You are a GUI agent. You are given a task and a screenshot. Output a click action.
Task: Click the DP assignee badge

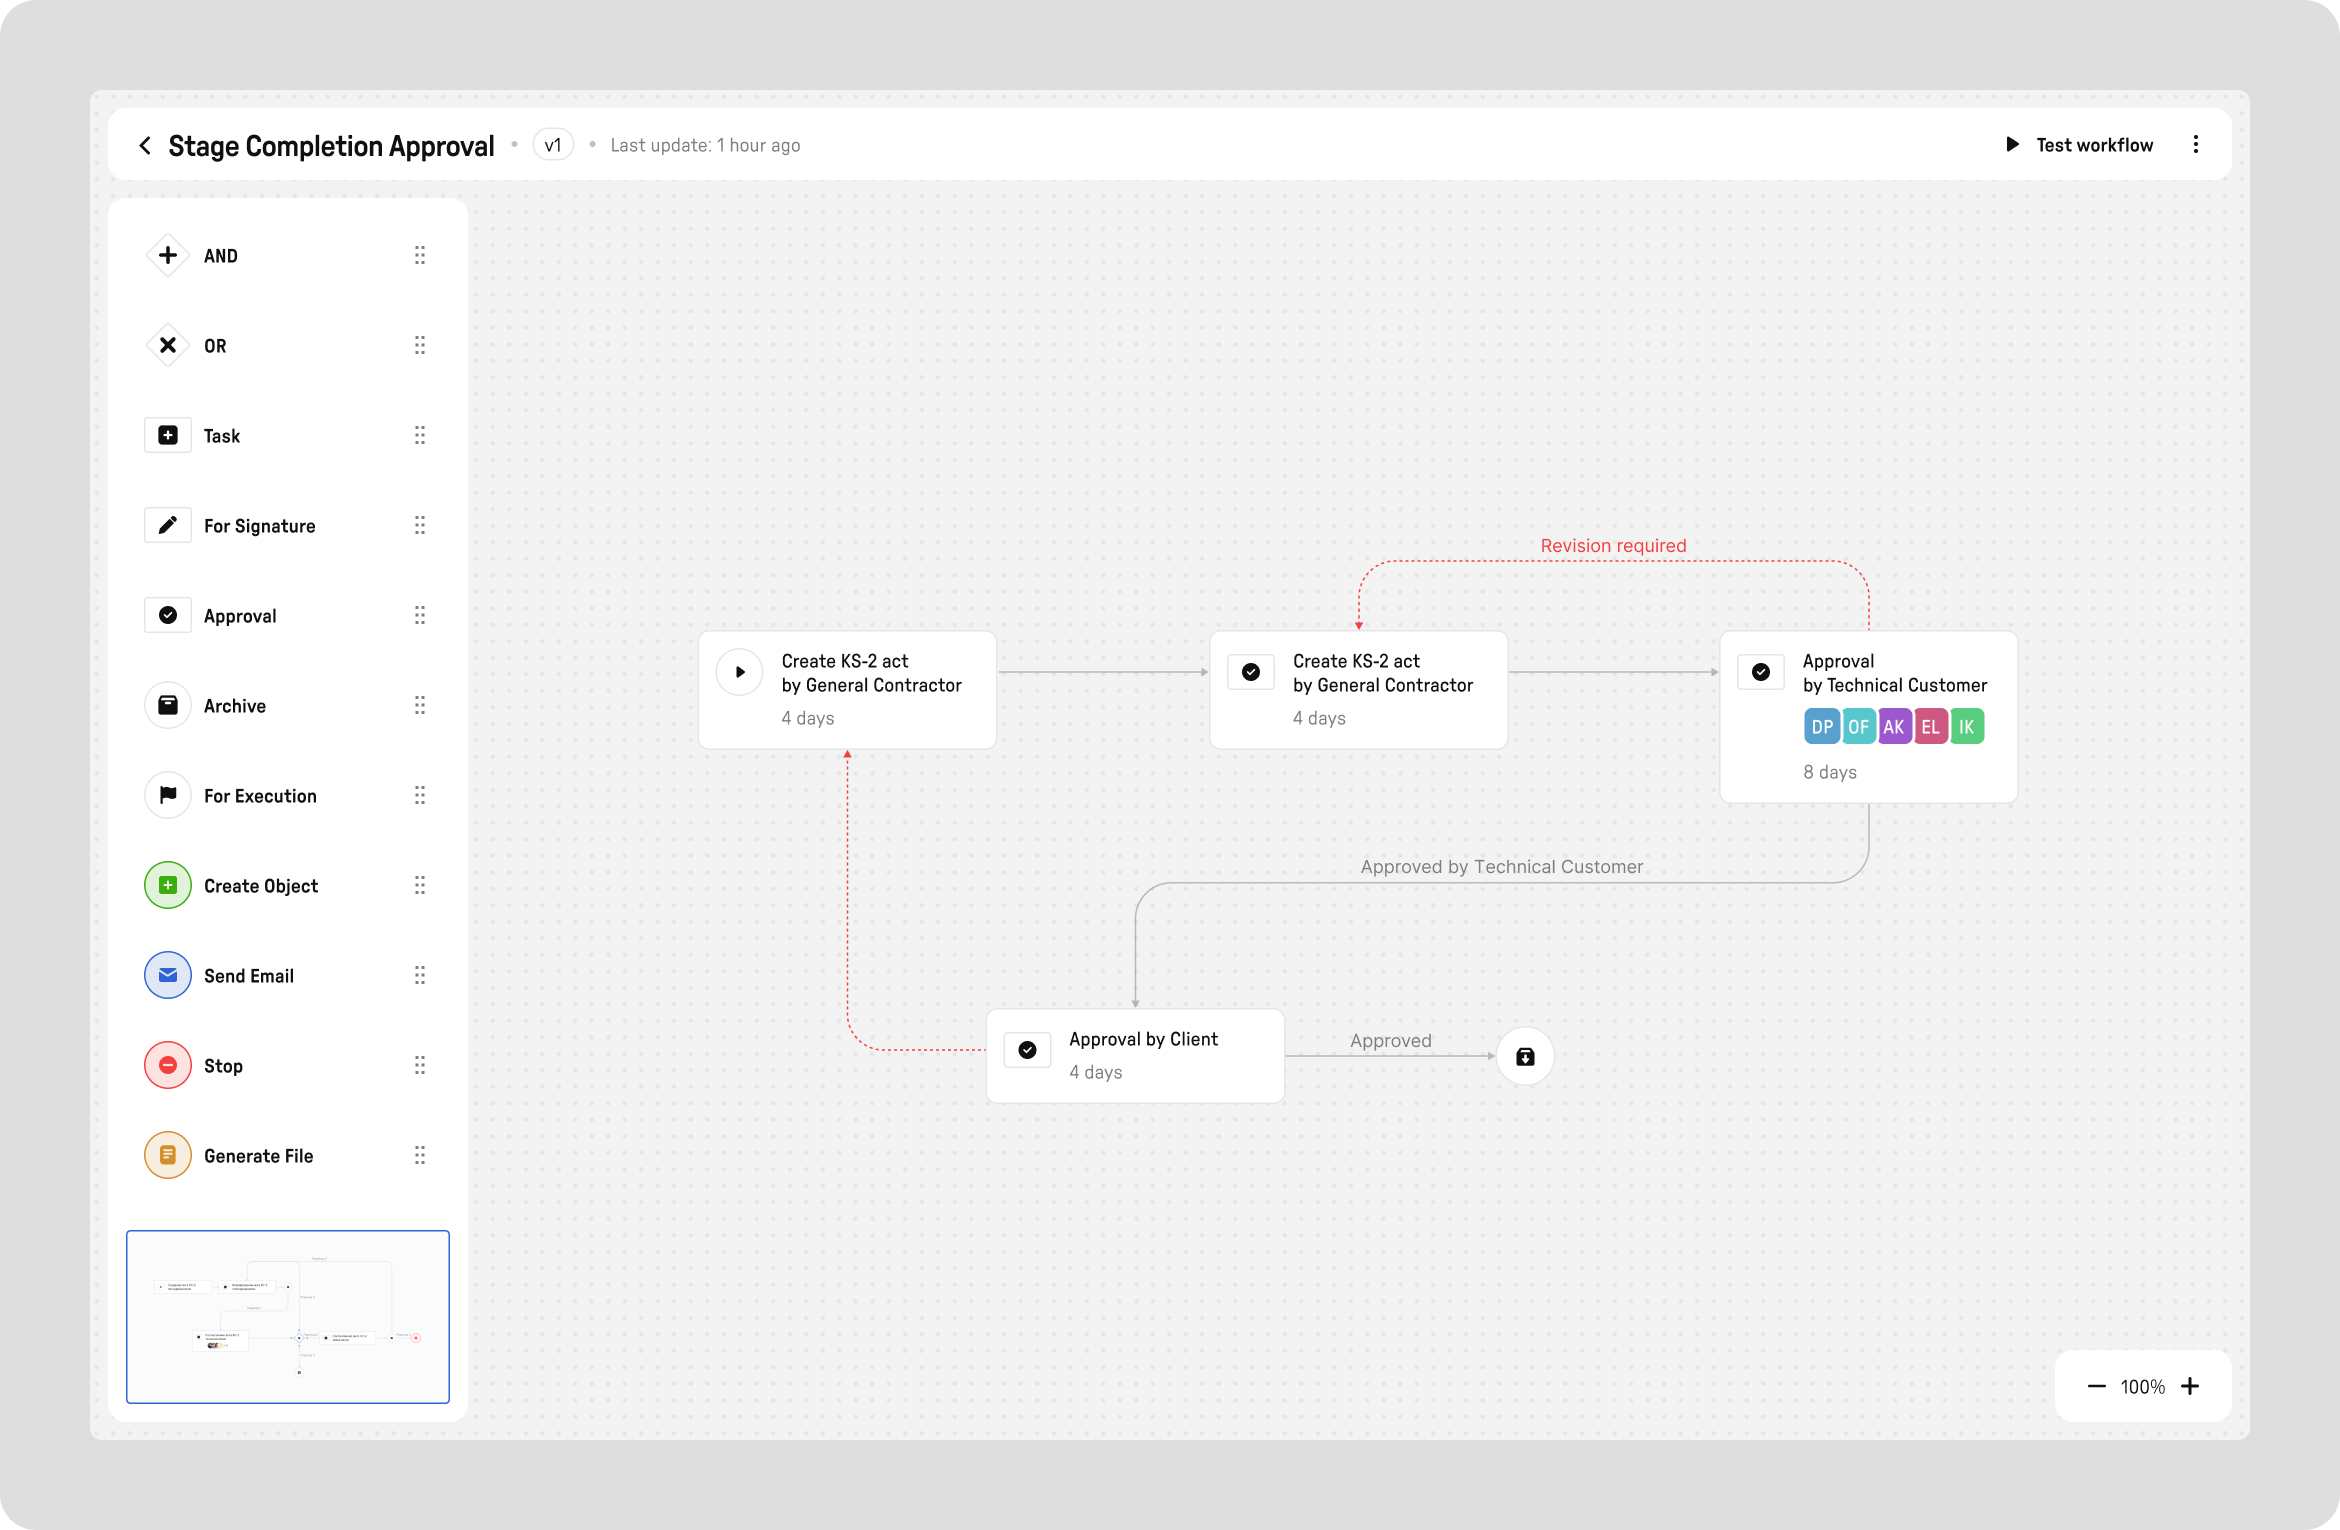[1822, 727]
